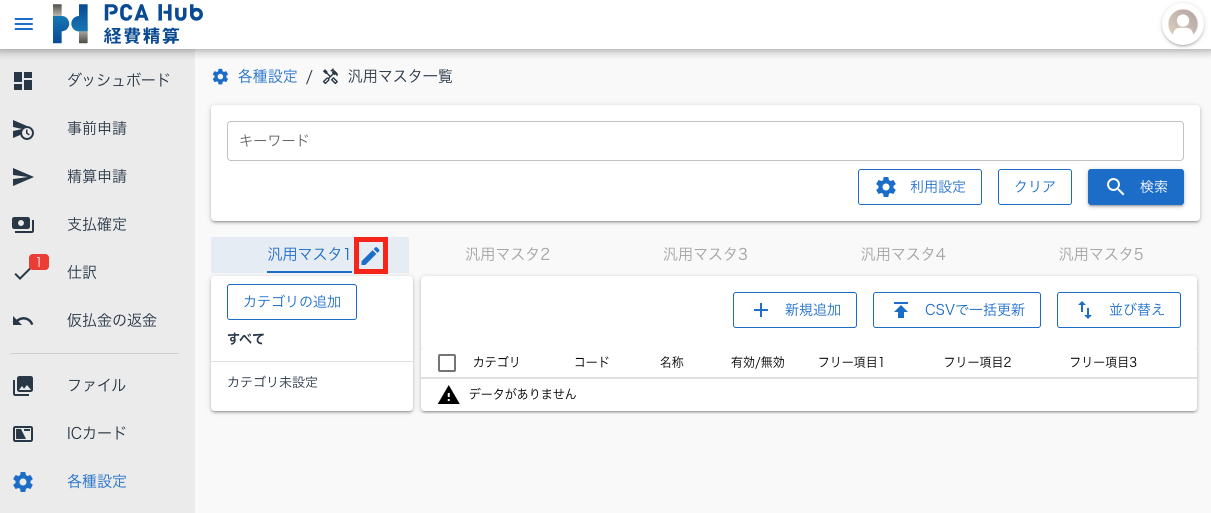Viewport: 1211px width, 513px height.
Task: Switch to the 汎用マスタ4 tab
Action: click(903, 255)
